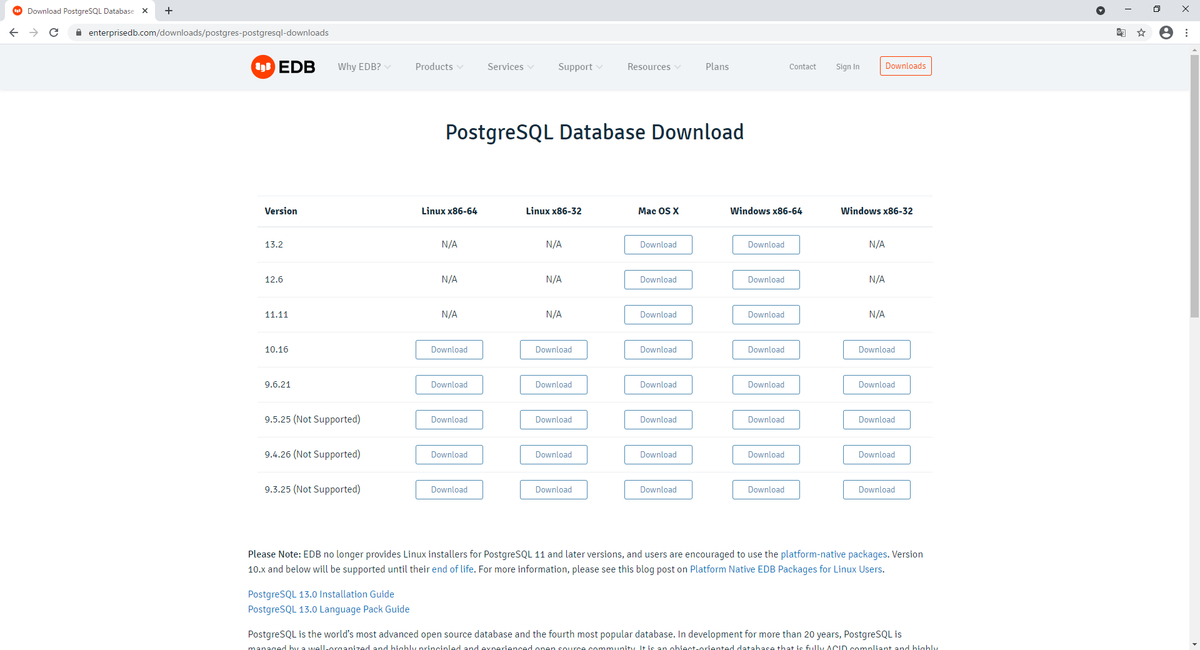Click Sign In link

click(x=847, y=67)
